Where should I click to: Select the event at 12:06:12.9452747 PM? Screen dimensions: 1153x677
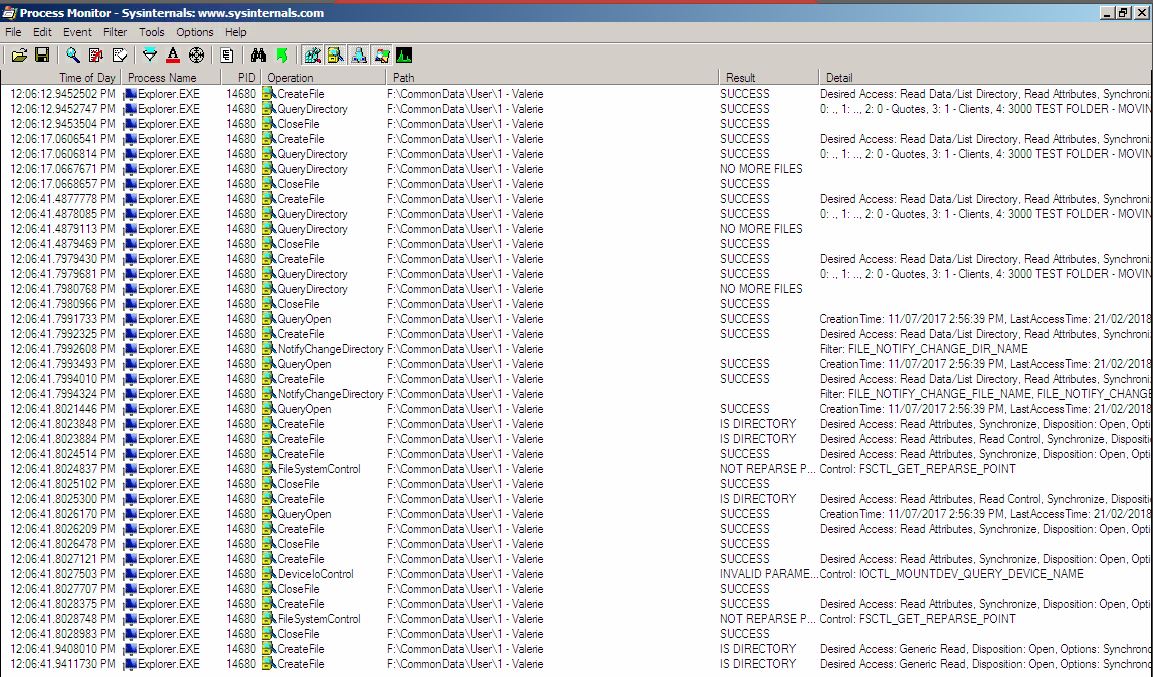tap(576, 109)
